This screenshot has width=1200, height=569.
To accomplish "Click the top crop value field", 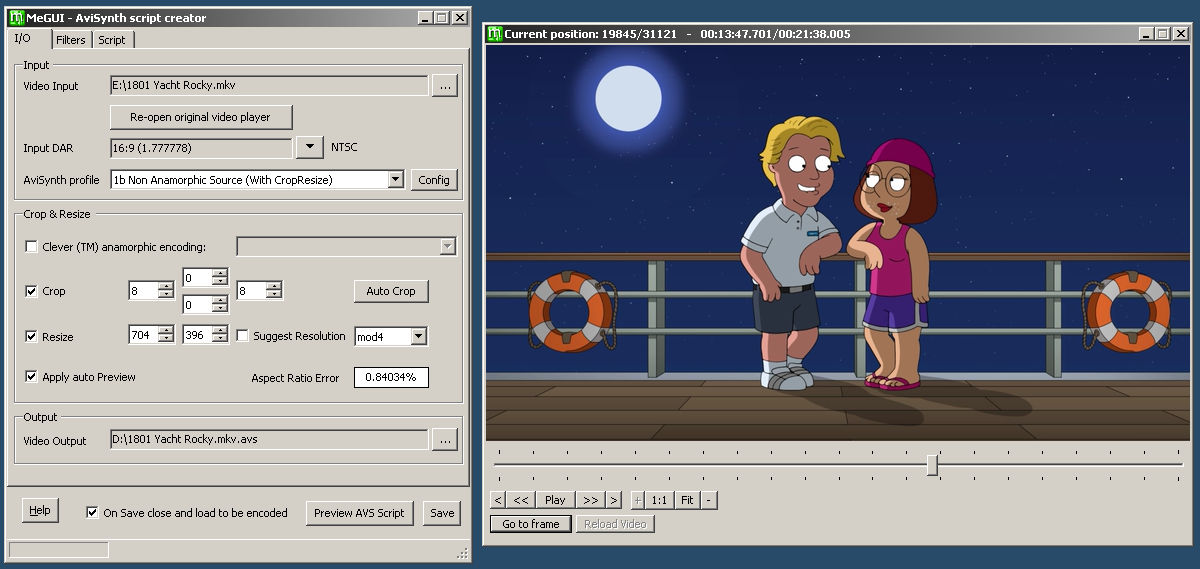I will click(x=196, y=277).
